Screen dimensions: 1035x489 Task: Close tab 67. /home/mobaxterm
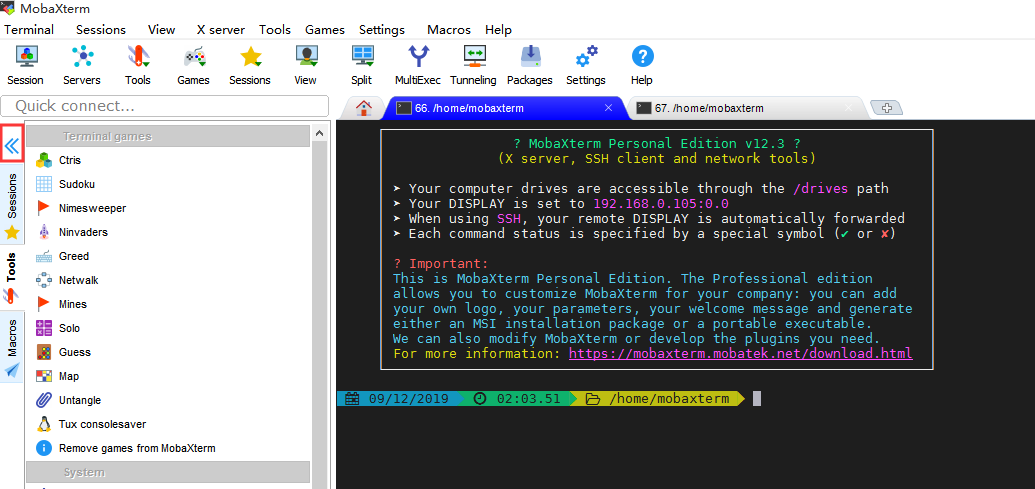[849, 108]
